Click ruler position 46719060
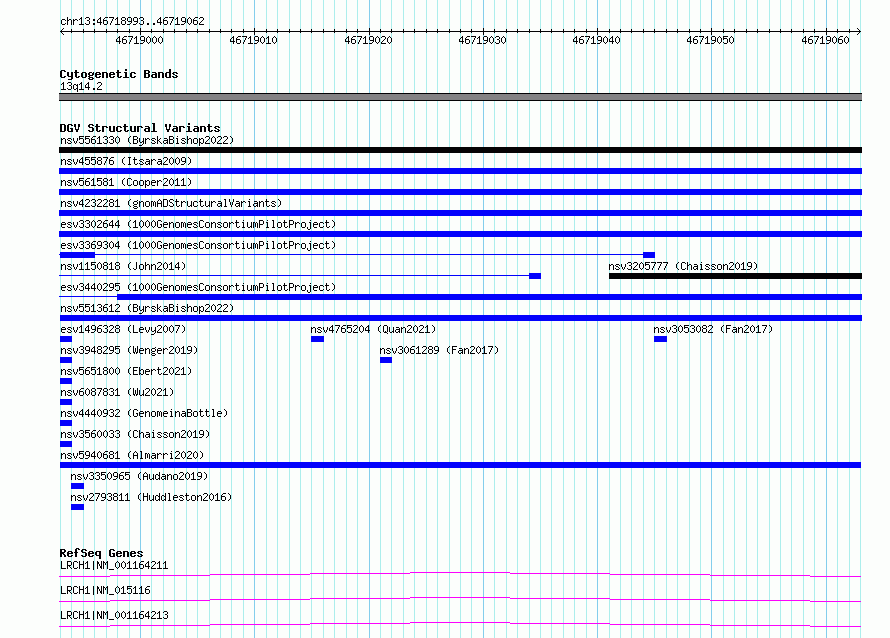 825,40
